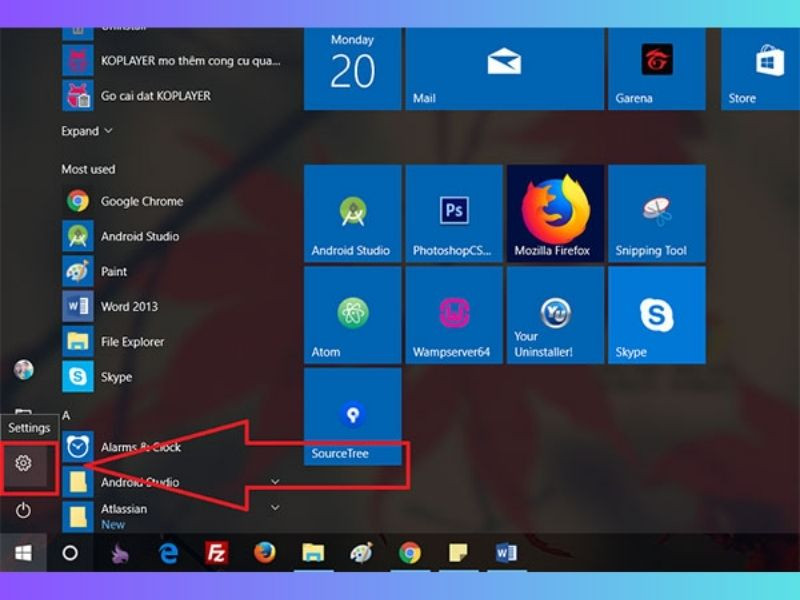Viewport: 800px width, 600px height.
Task: Launch the Atom tile
Action: 353,315
